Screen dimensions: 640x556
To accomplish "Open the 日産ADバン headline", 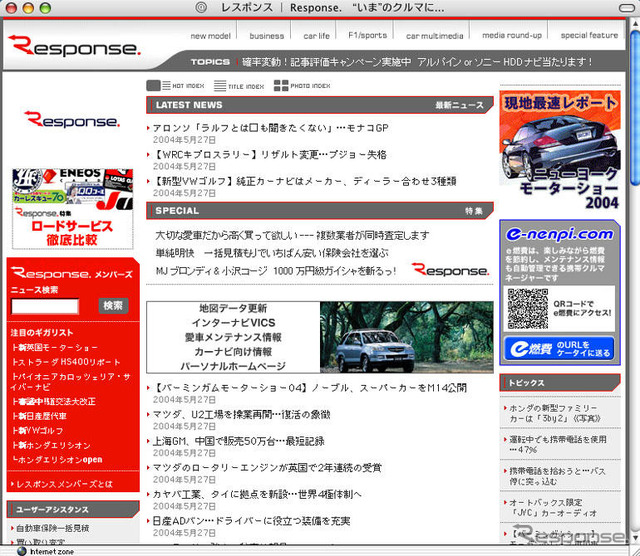I will coord(251,521).
